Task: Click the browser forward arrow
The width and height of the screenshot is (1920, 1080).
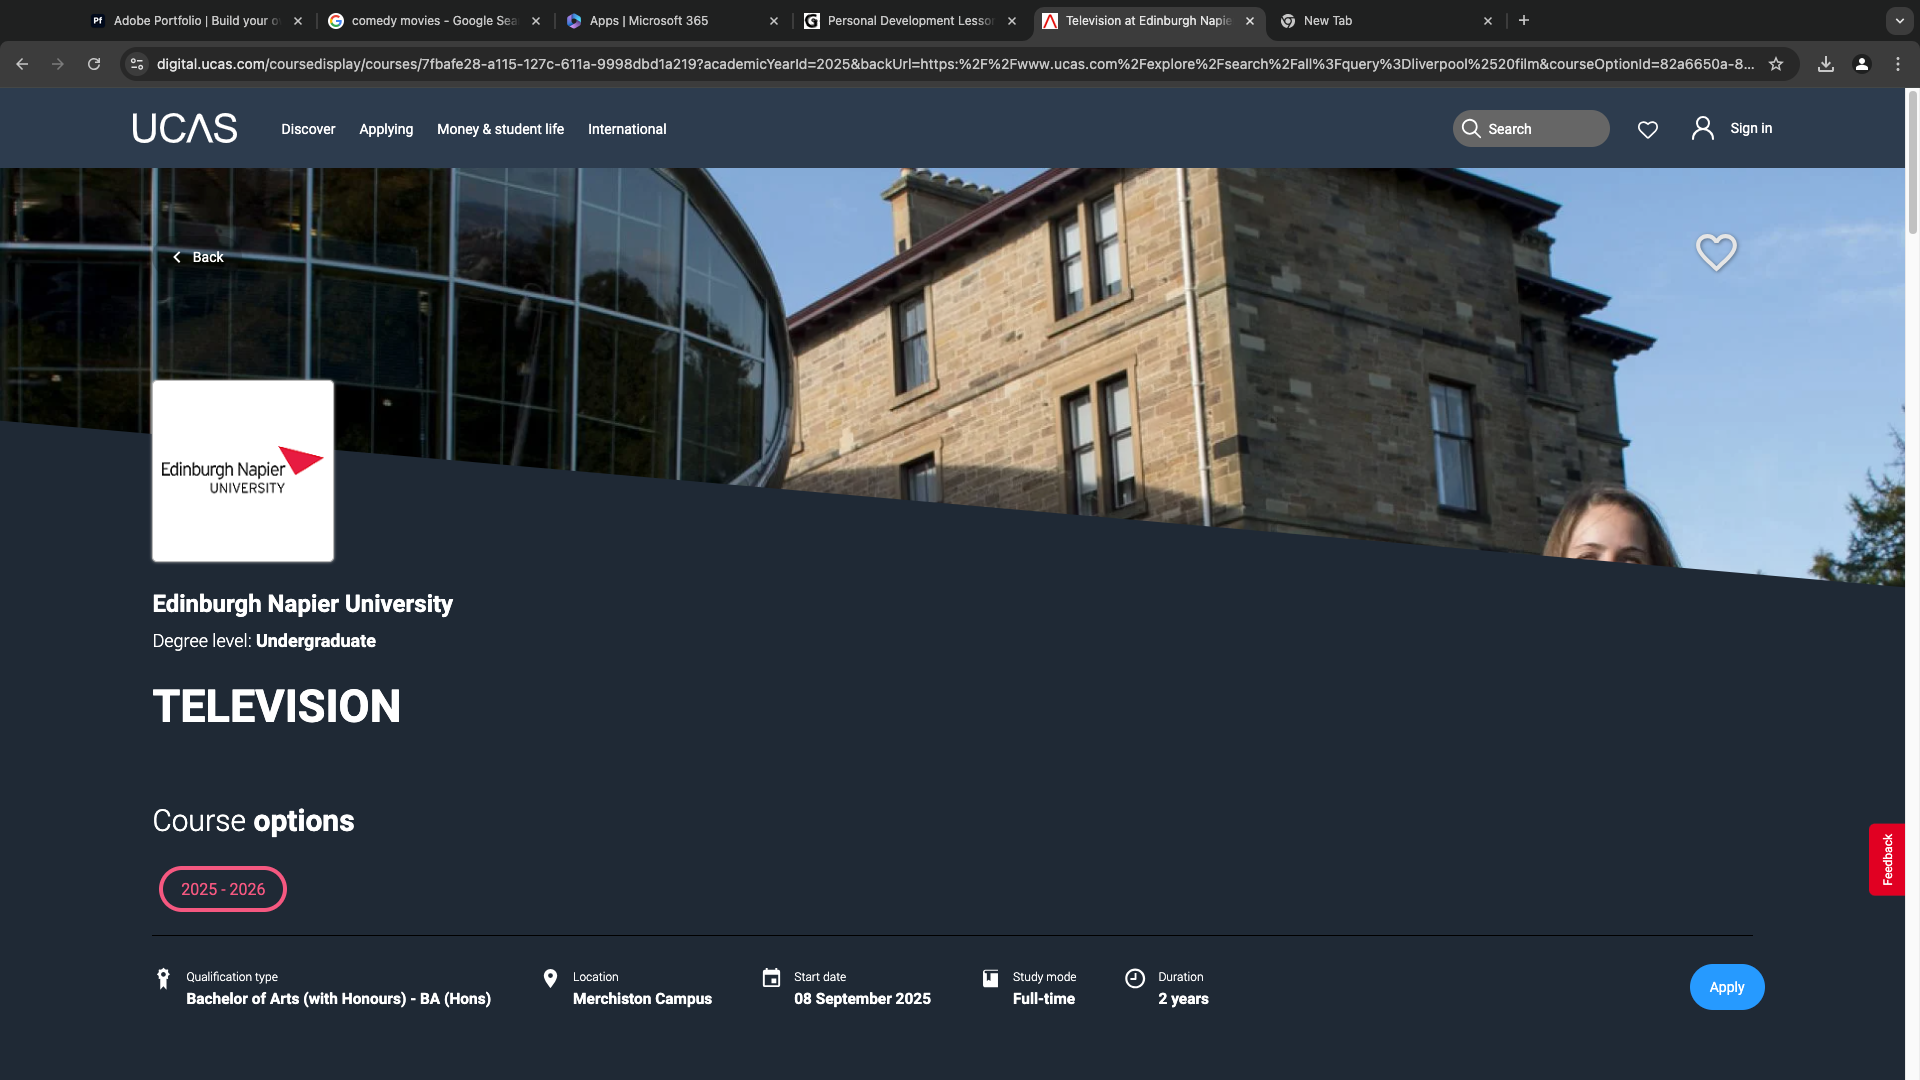Action: point(58,64)
